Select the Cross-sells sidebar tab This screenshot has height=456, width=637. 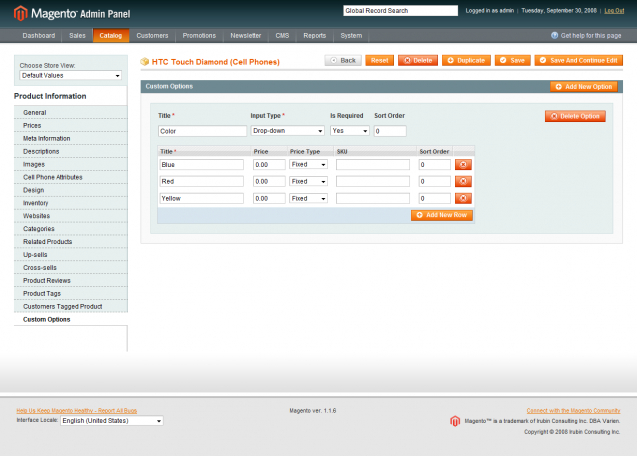pos(71,268)
